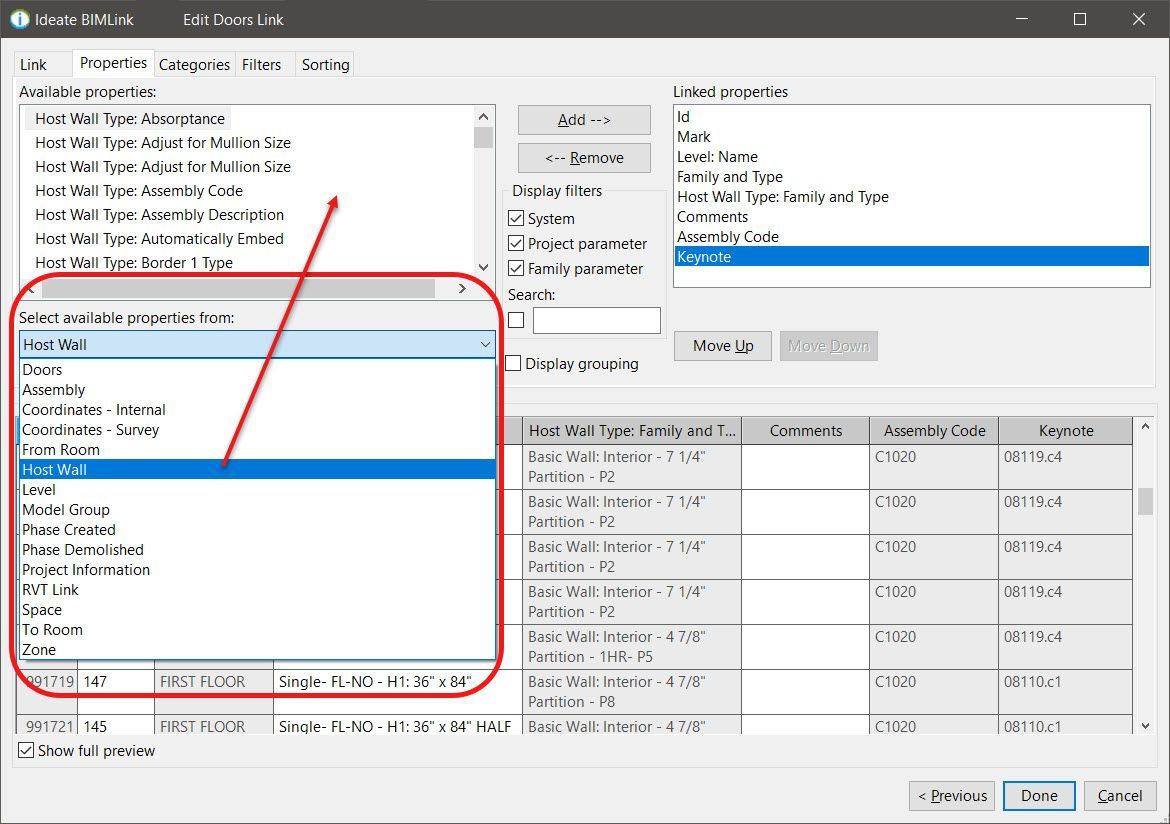
Task: Open the Sorting tab
Action: [325, 64]
